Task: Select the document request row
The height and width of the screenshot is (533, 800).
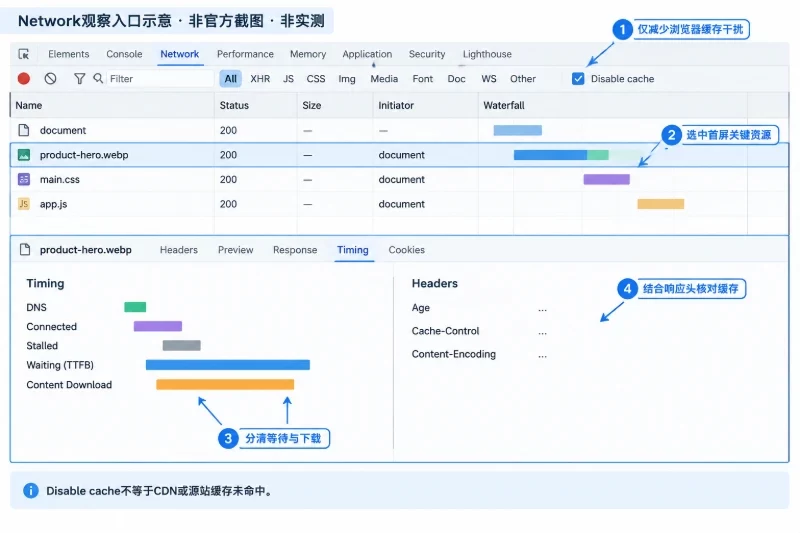Action: point(399,130)
